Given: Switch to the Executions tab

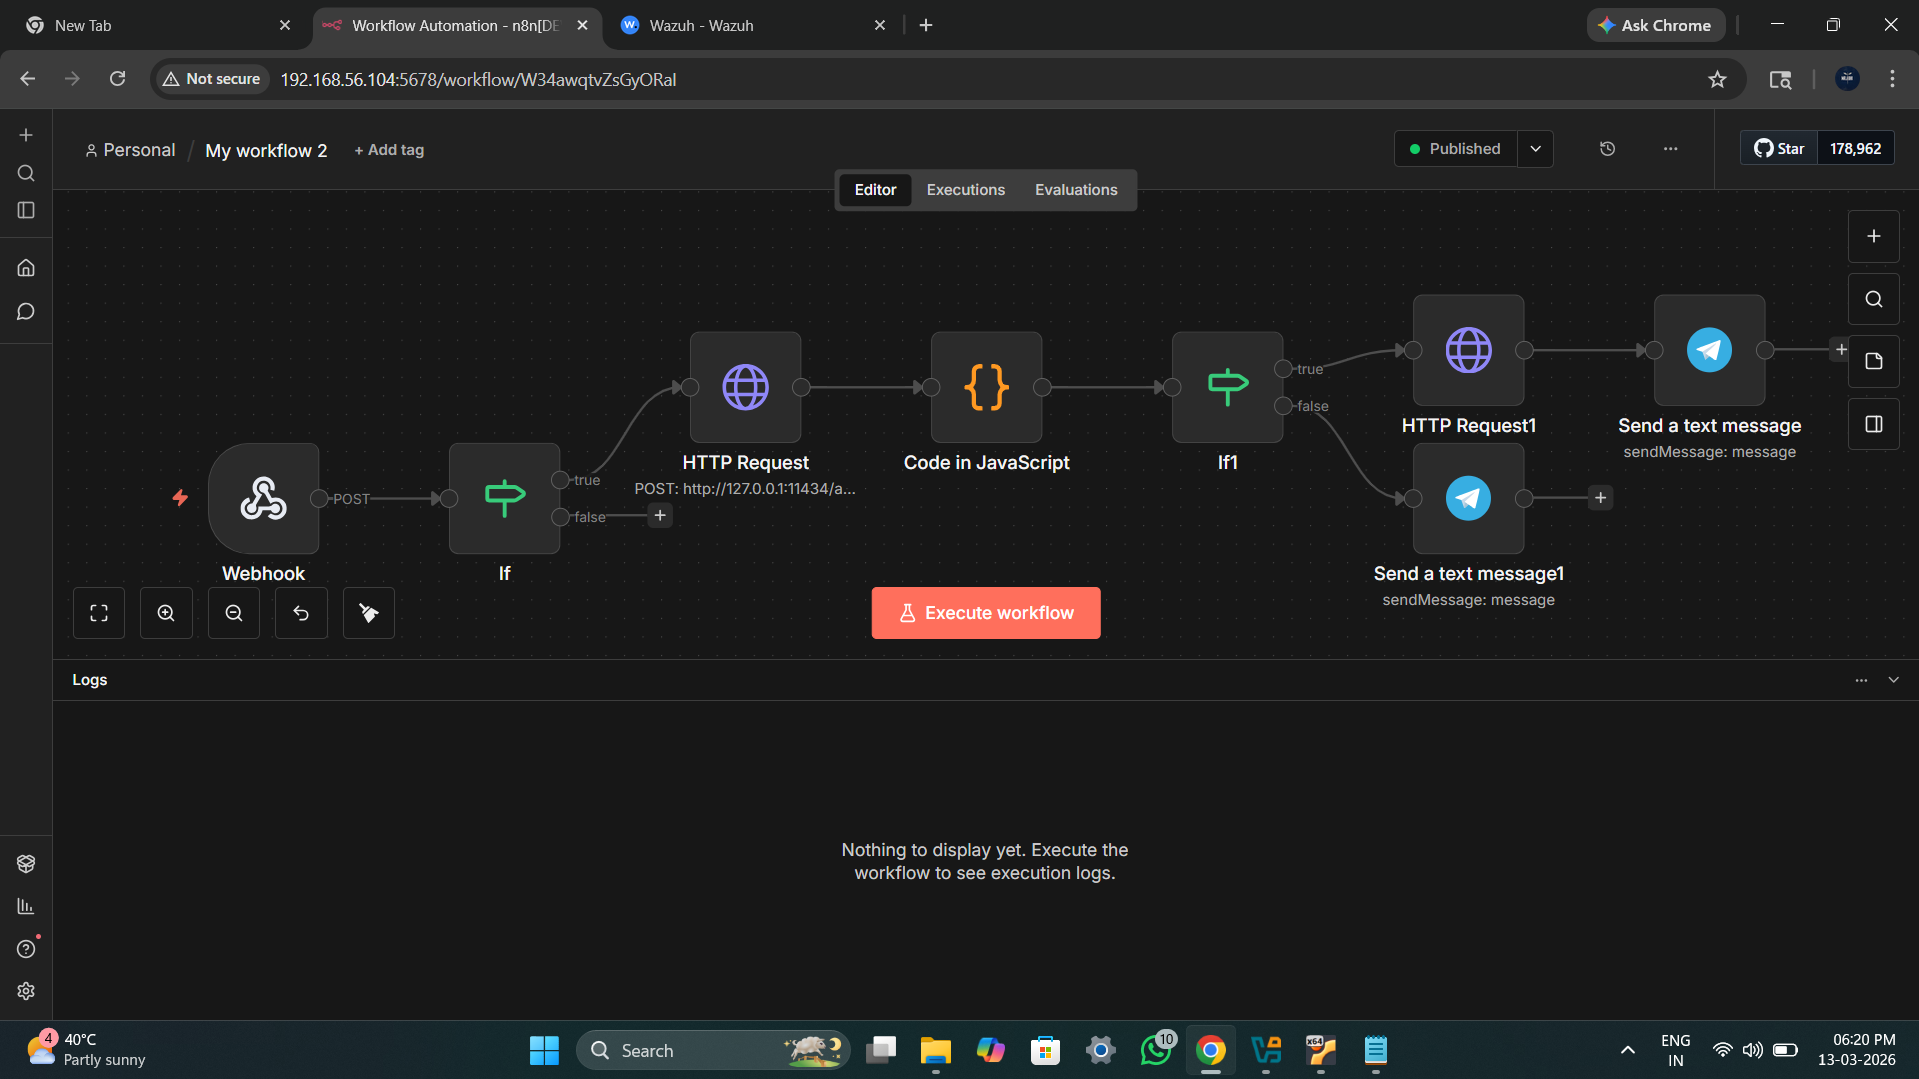Looking at the screenshot, I should coord(965,190).
